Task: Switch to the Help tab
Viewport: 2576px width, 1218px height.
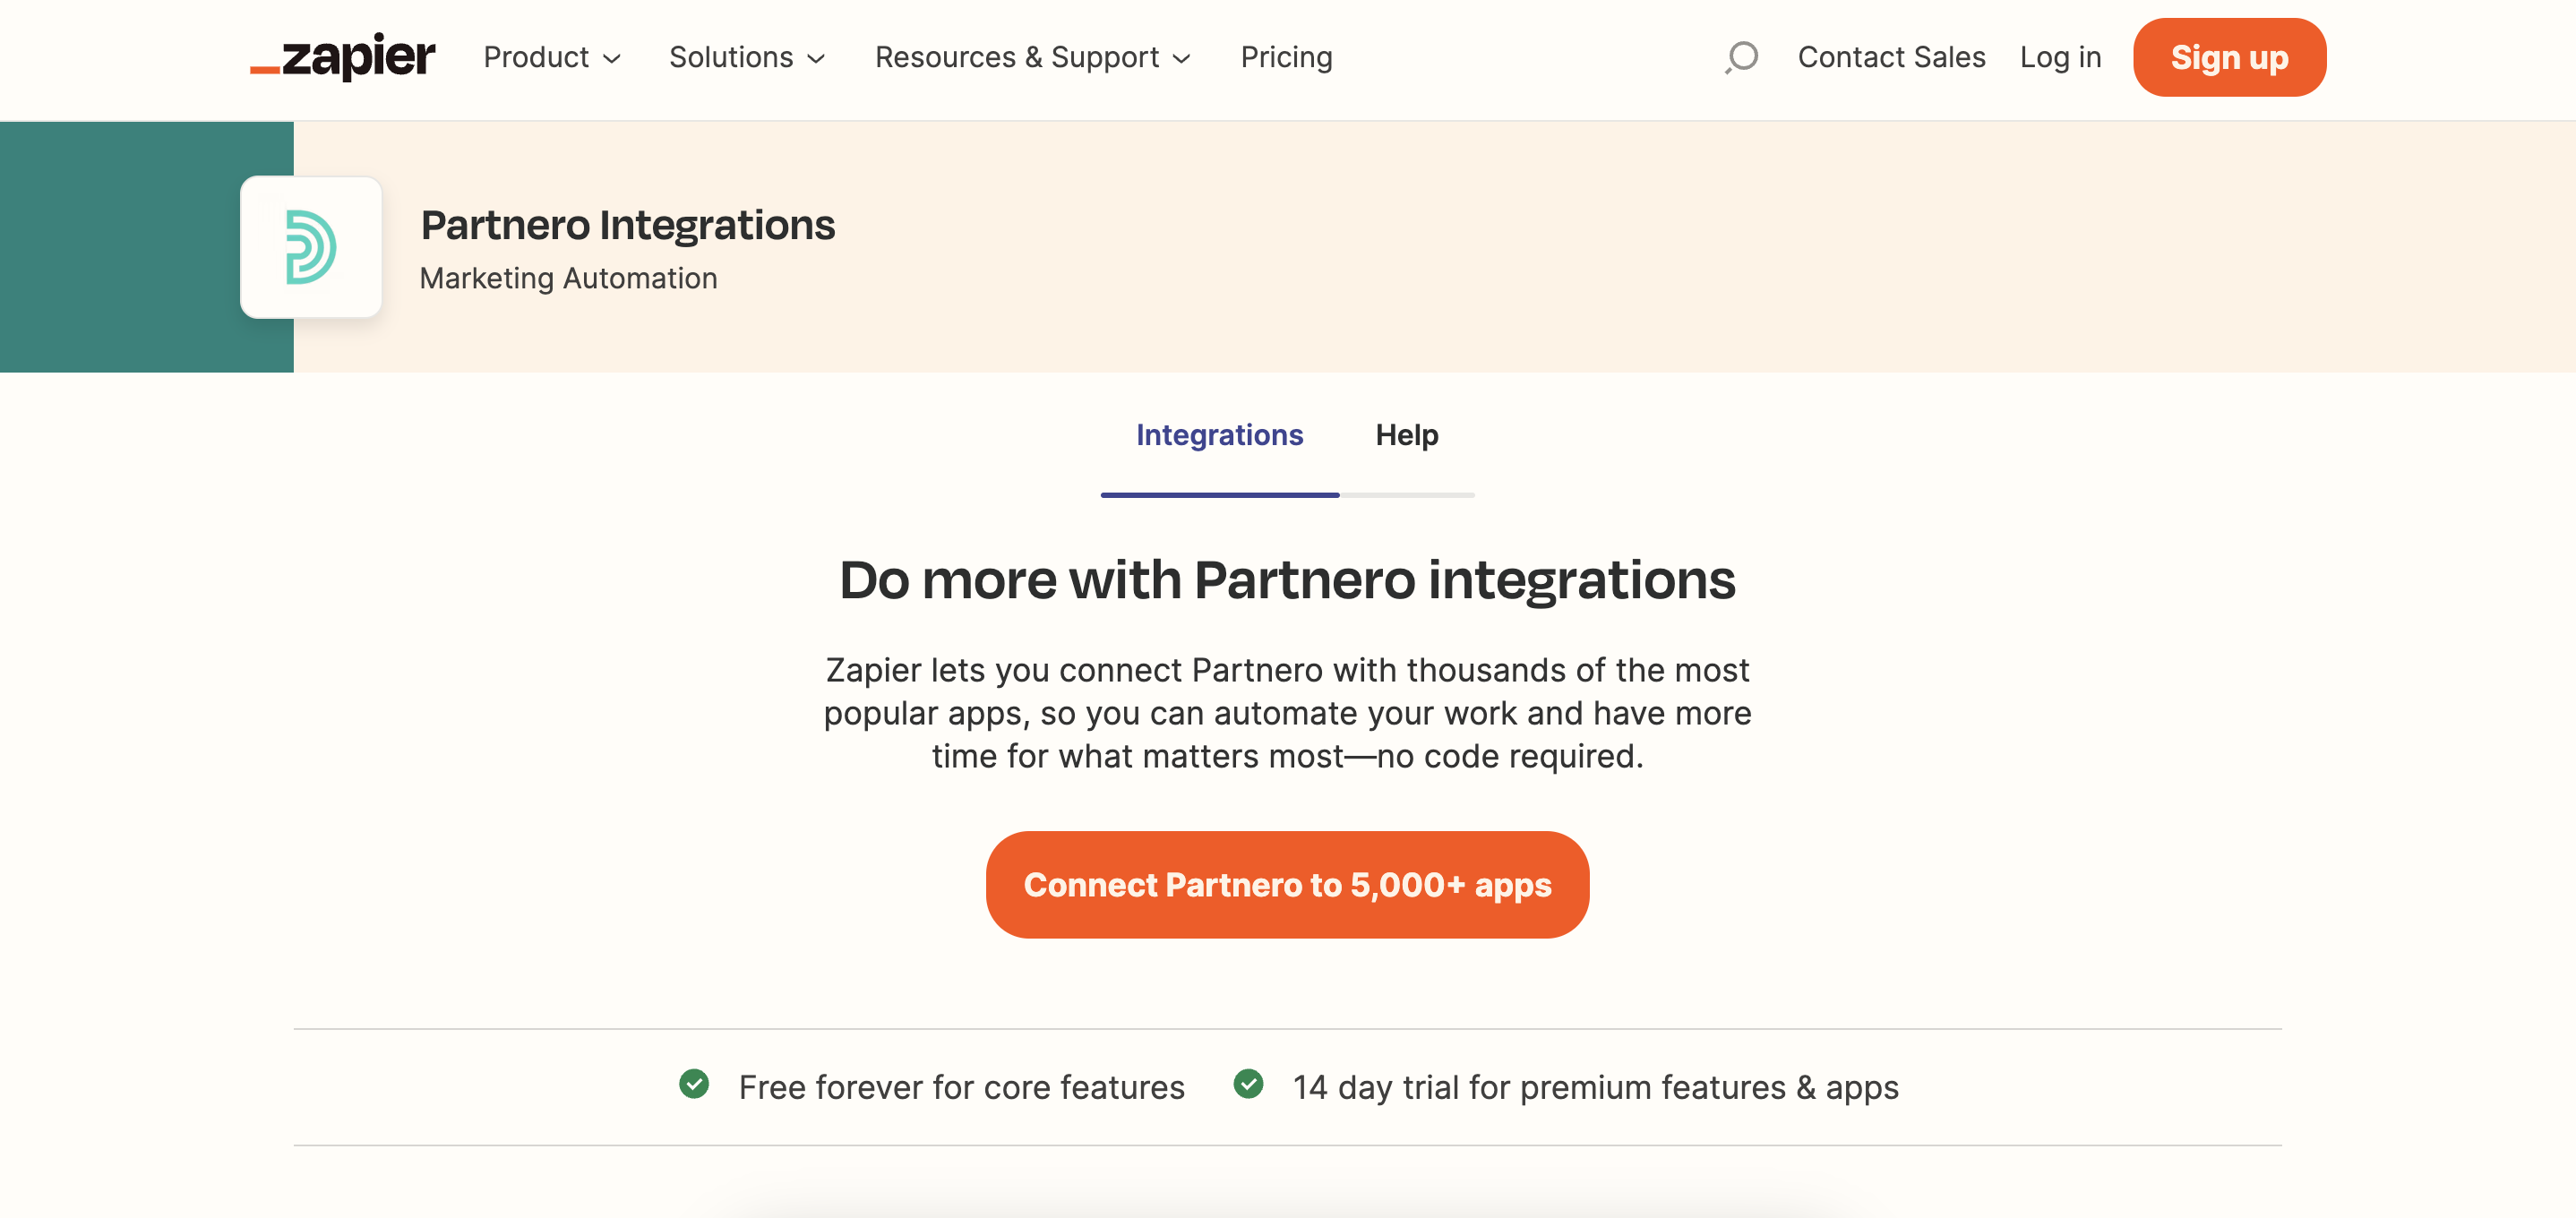Action: tap(1406, 435)
